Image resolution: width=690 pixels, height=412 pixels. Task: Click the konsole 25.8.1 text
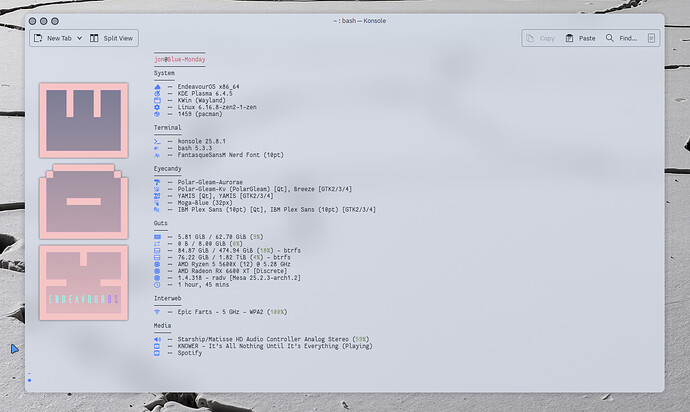(x=202, y=141)
